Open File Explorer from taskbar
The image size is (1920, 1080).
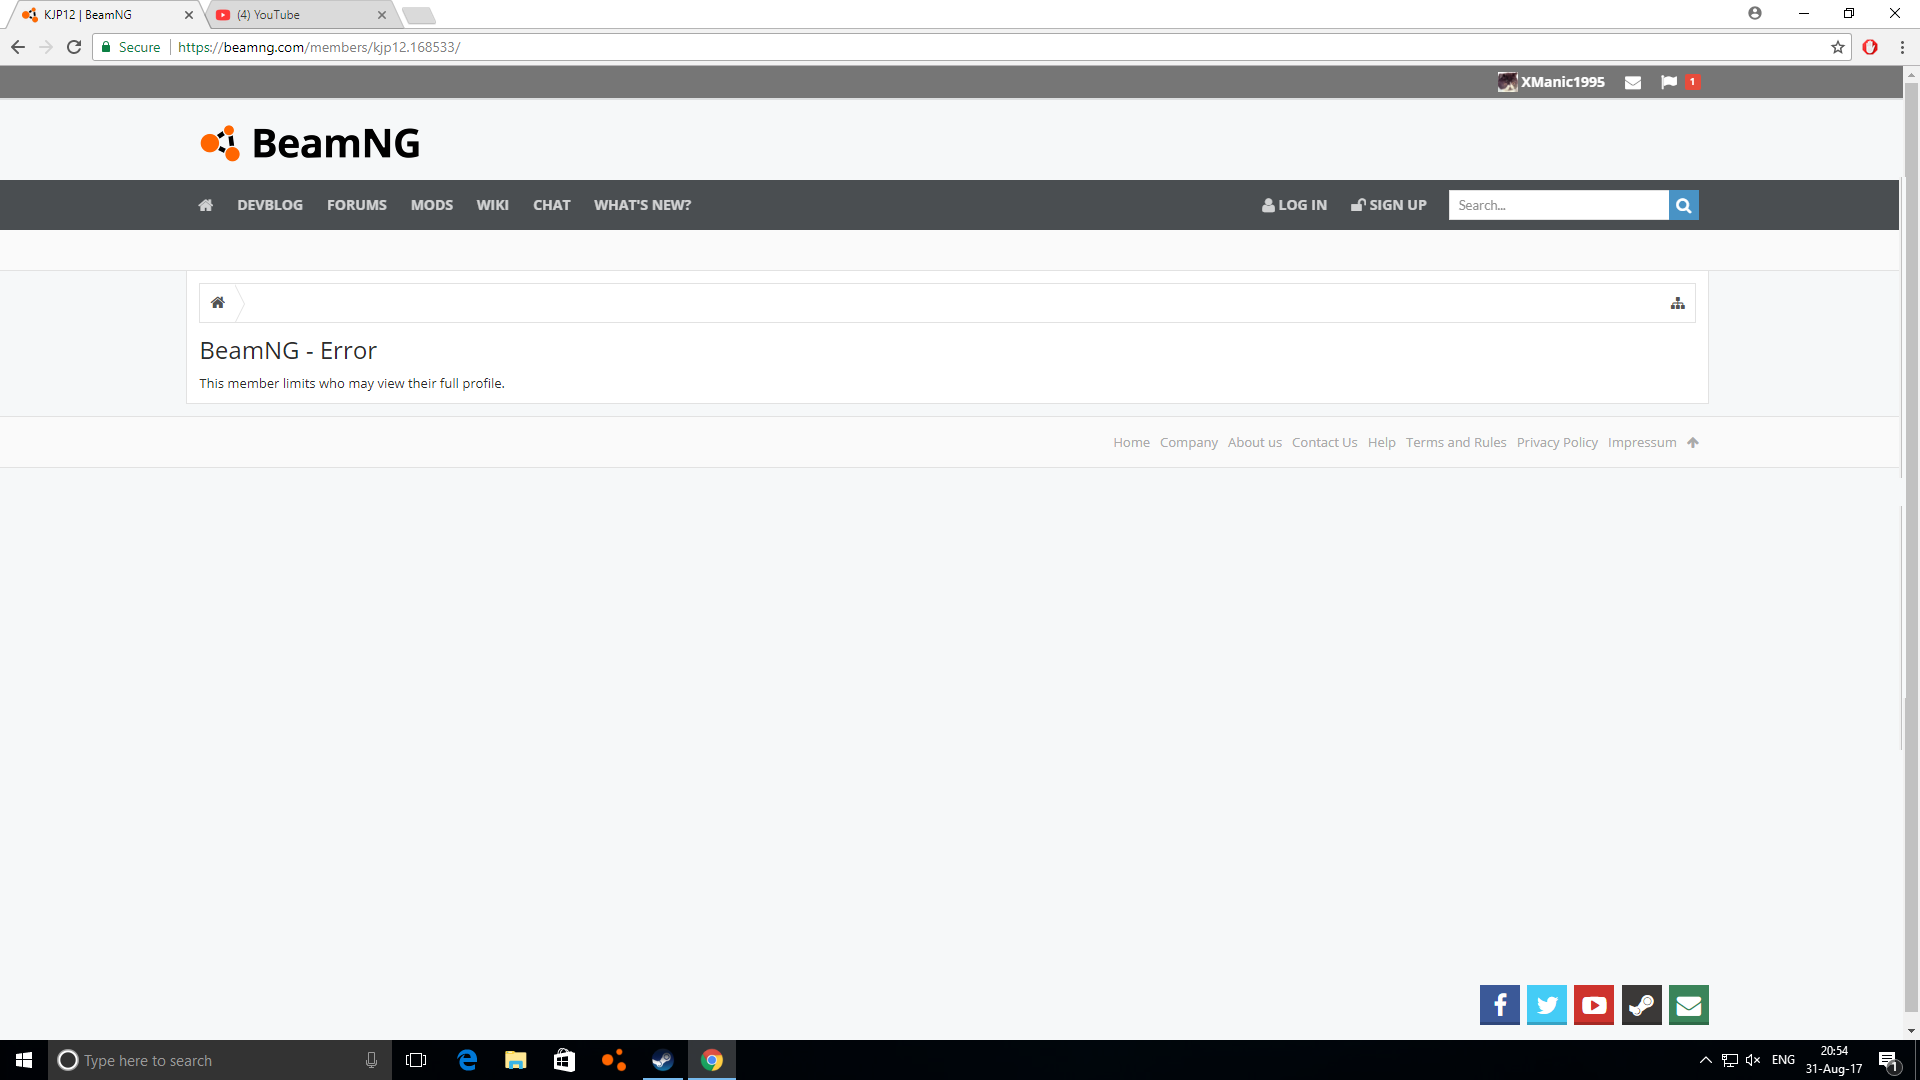516,1060
